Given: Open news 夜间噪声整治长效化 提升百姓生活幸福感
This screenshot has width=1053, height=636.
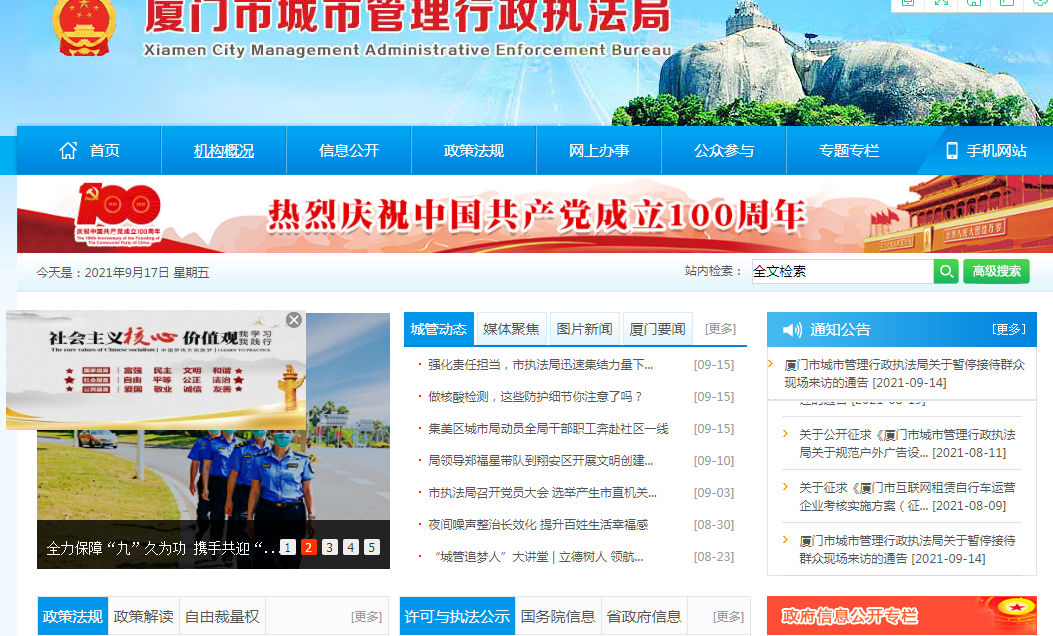Looking at the screenshot, I should 538,525.
